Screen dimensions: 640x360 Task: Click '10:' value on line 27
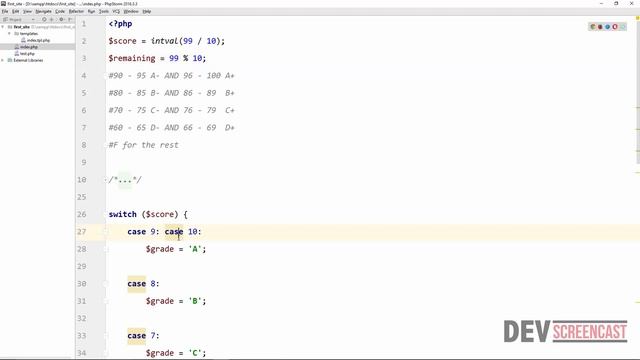195,231
